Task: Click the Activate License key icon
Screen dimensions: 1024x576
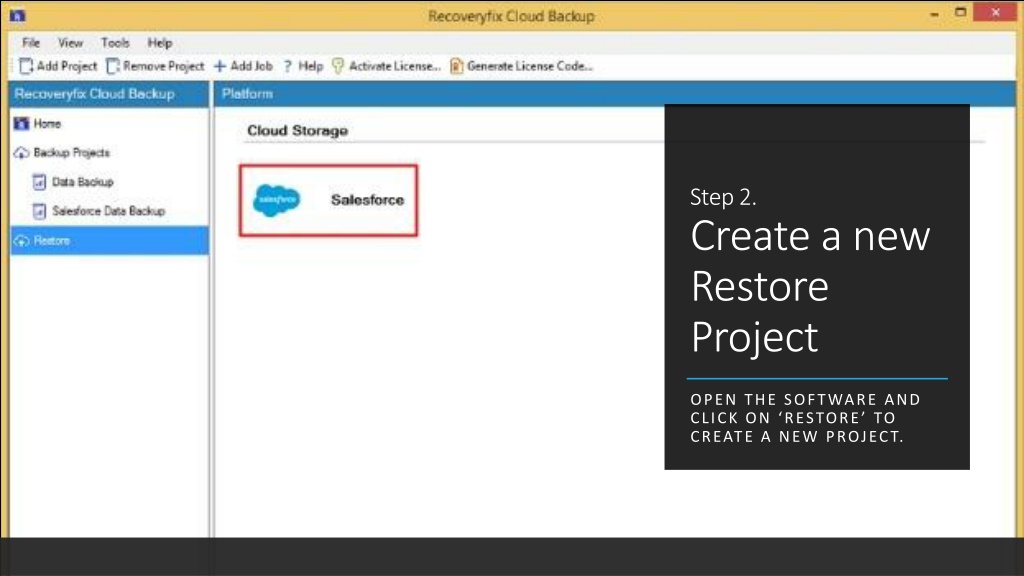Action: point(338,66)
